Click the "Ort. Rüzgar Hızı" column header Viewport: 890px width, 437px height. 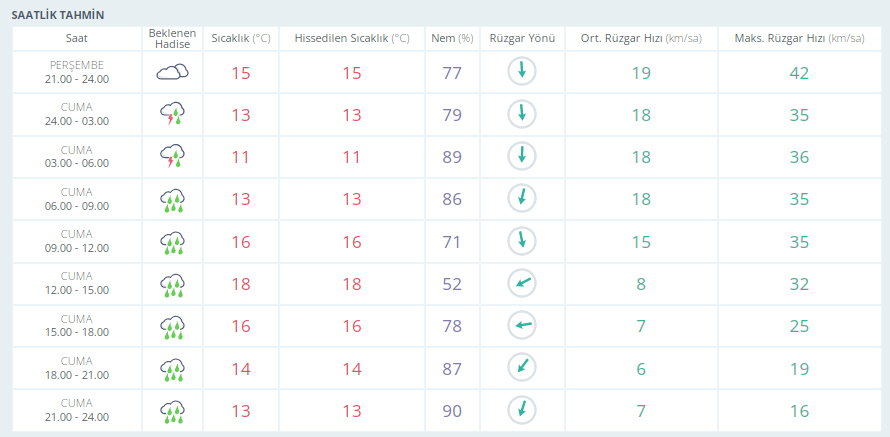tap(641, 38)
